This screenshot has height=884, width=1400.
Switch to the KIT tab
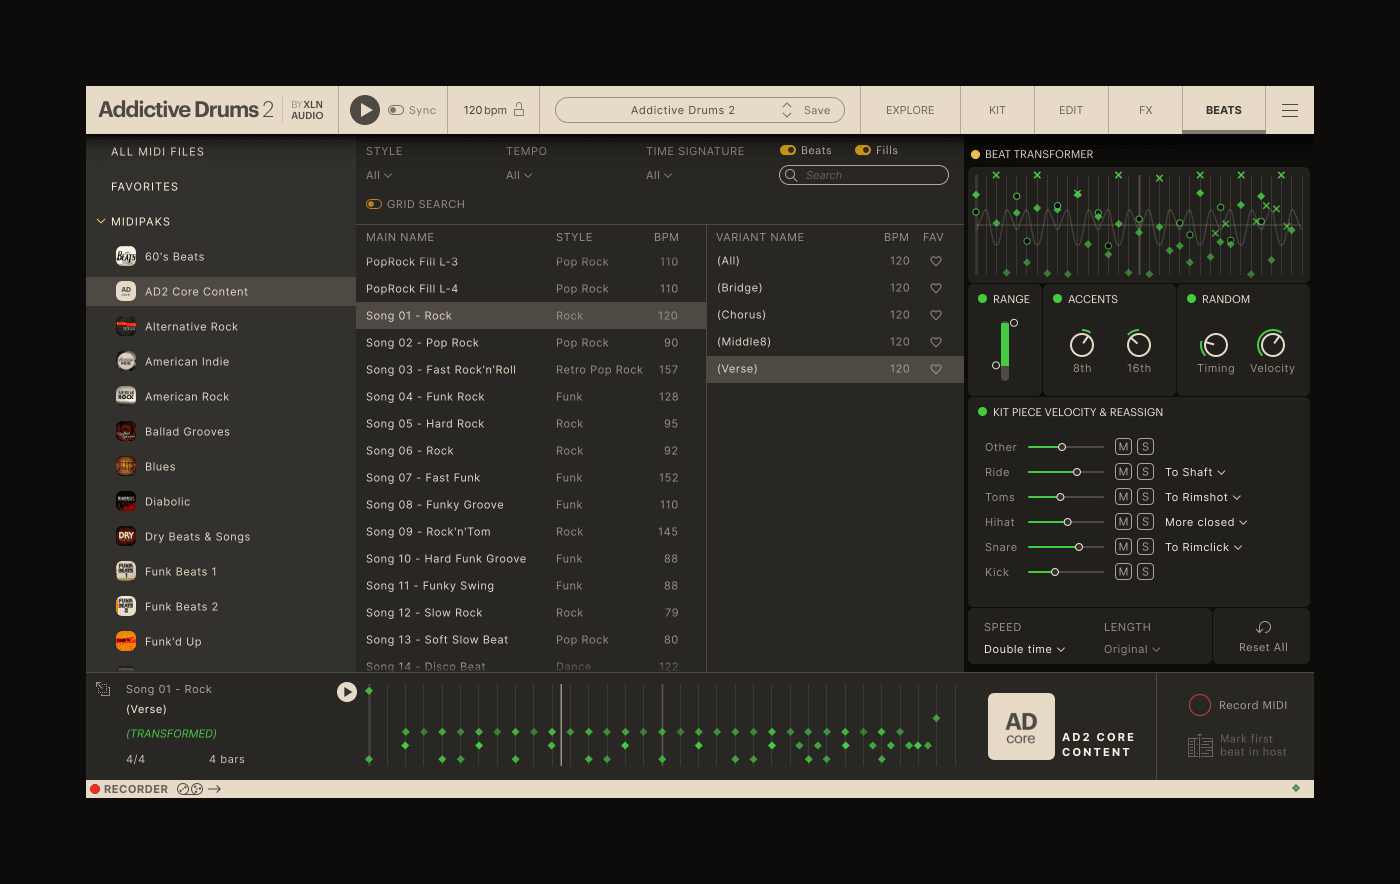pyautogui.click(x=997, y=110)
